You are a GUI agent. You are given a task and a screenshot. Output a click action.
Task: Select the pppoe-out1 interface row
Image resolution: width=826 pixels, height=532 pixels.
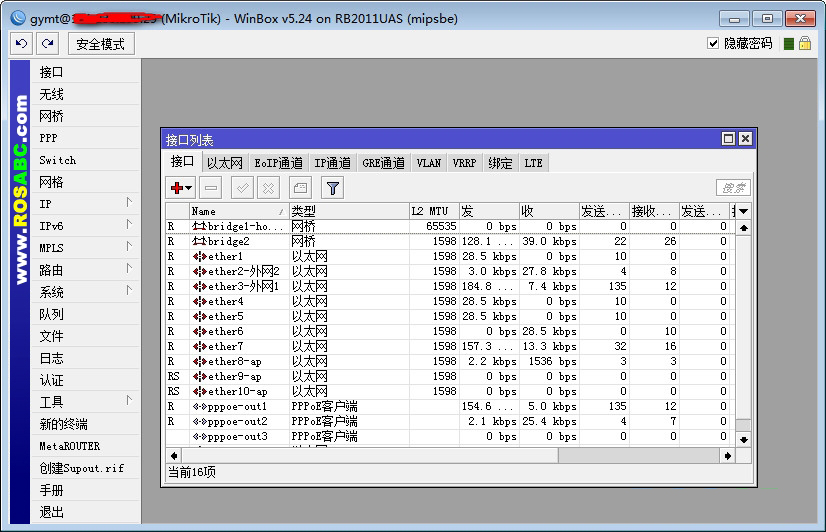pyautogui.click(x=238, y=406)
